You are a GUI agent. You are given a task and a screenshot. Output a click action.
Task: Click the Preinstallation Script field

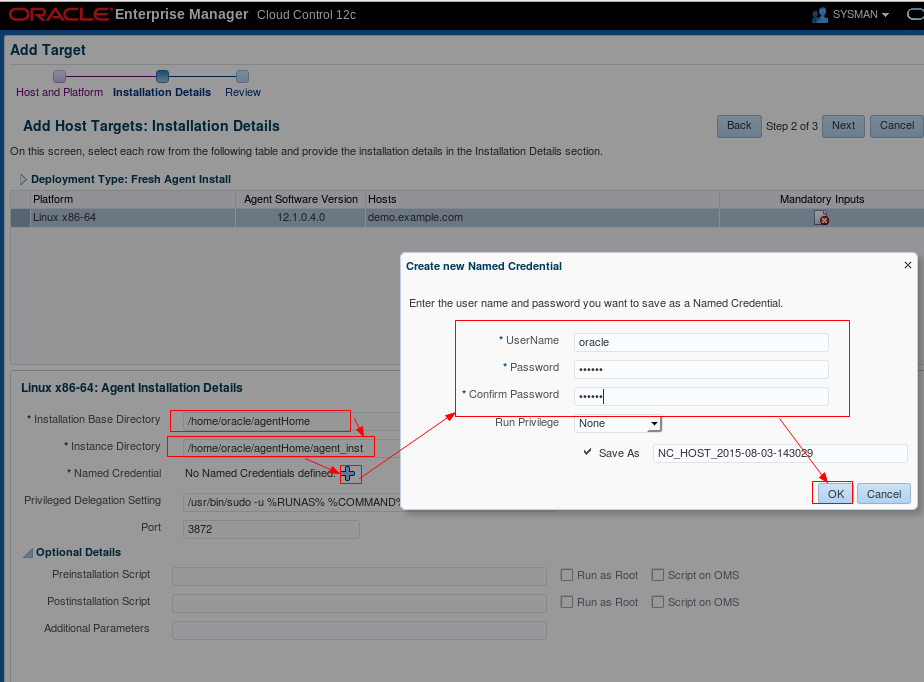point(359,576)
